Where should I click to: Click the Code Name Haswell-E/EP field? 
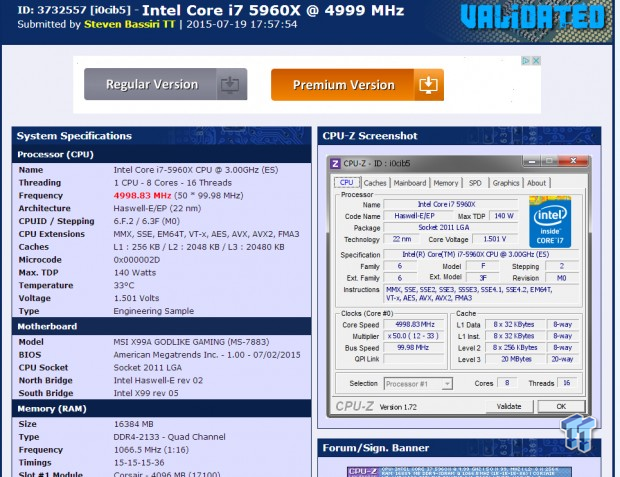(x=418, y=216)
